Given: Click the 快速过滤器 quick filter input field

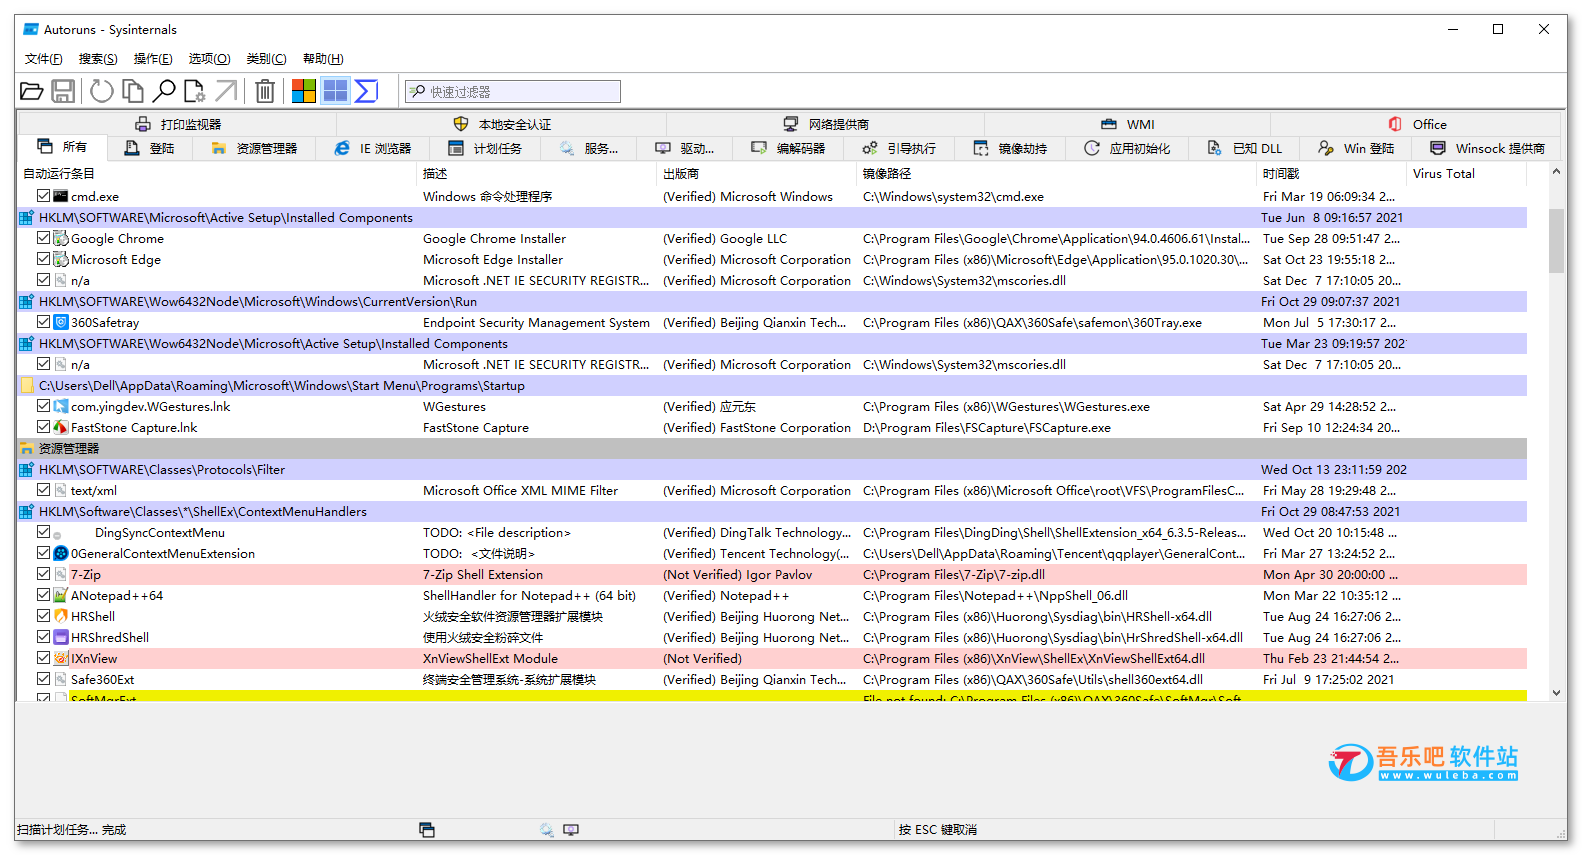Looking at the screenshot, I should coord(513,92).
